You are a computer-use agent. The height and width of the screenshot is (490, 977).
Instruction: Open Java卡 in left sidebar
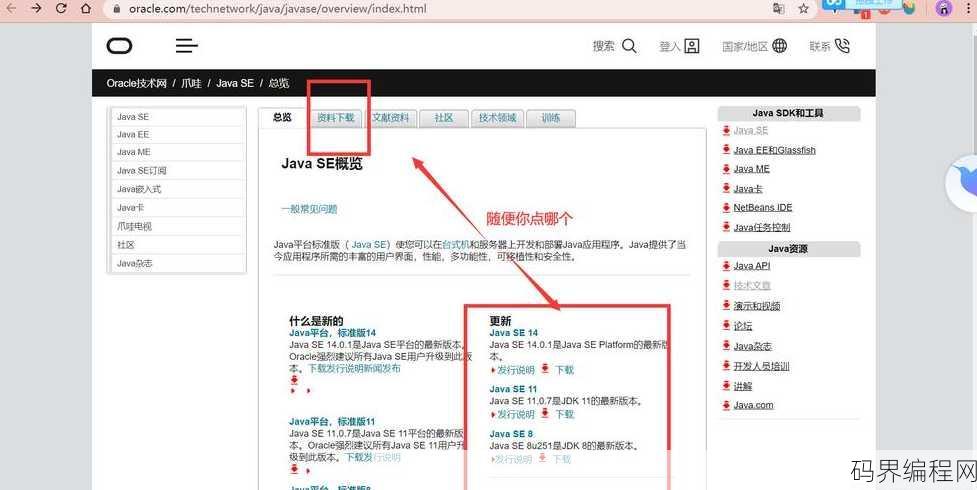178,208
